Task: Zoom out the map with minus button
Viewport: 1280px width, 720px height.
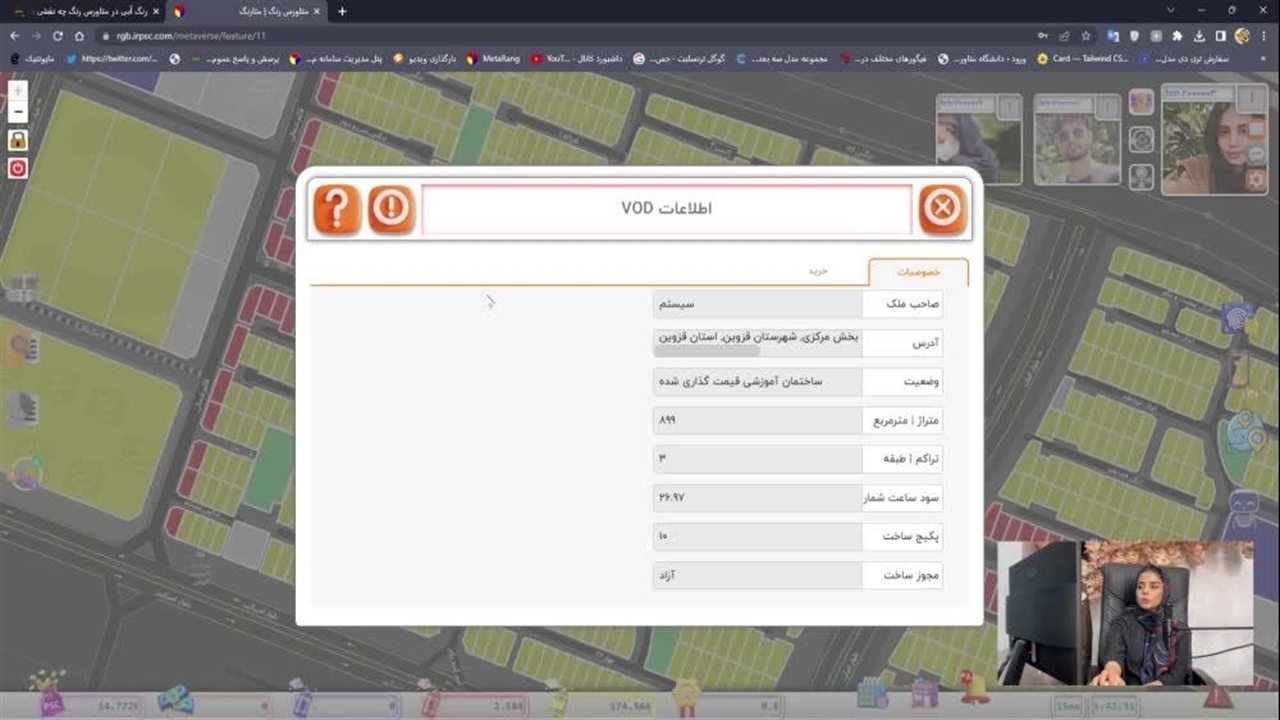Action: click(x=18, y=112)
